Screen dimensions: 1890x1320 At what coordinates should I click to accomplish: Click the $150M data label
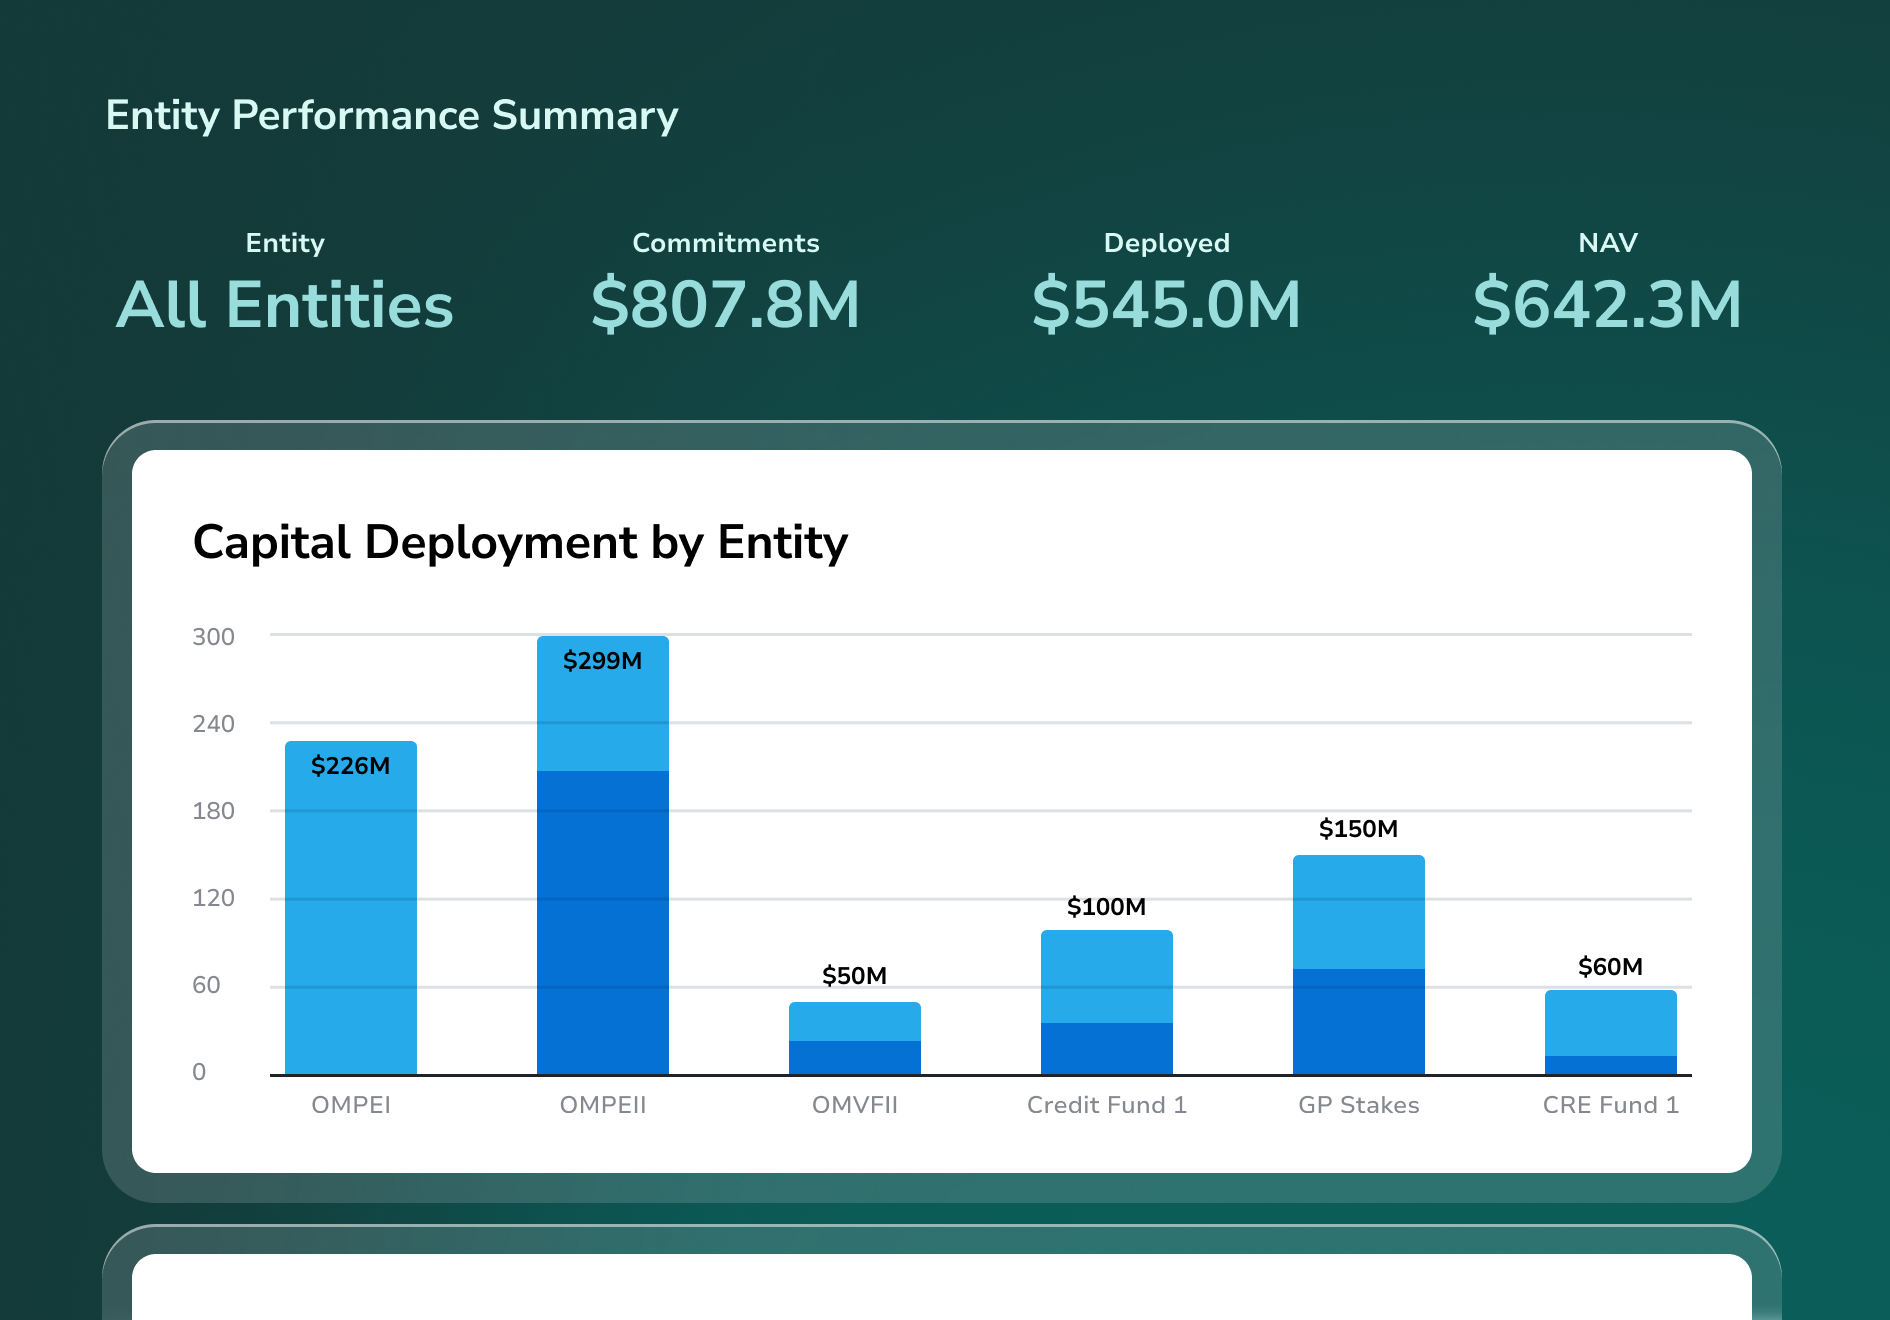tap(1359, 829)
